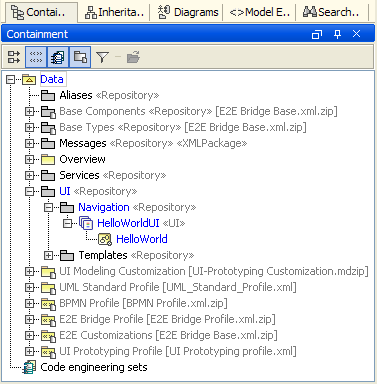
Task: Select the HelloWorld diagram item
Action: 142,239
